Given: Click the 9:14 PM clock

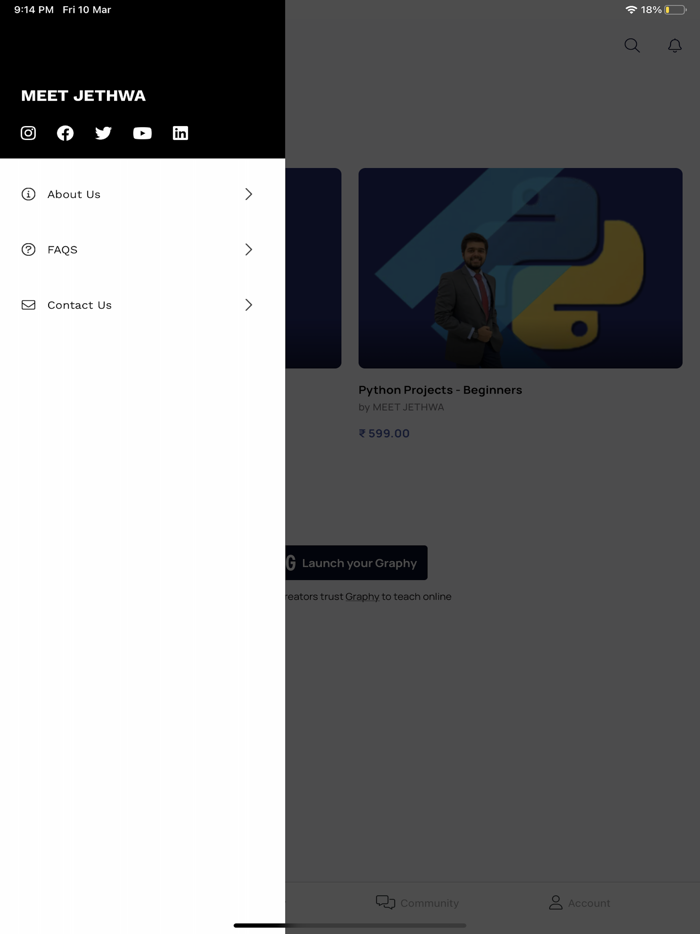Looking at the screenshot, I should pos(33,10).
